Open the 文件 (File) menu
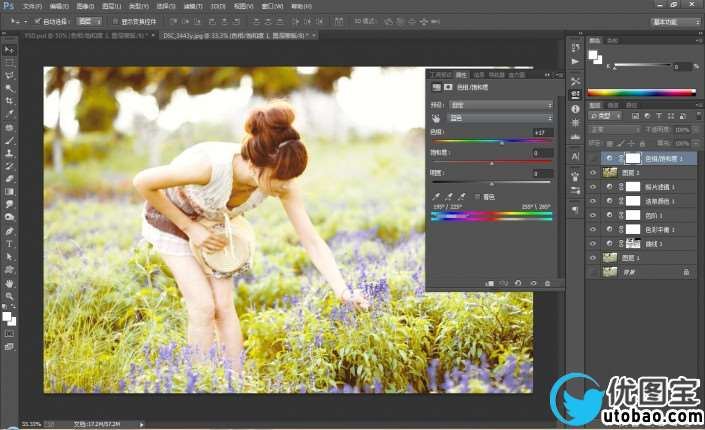 click(32, 5)
